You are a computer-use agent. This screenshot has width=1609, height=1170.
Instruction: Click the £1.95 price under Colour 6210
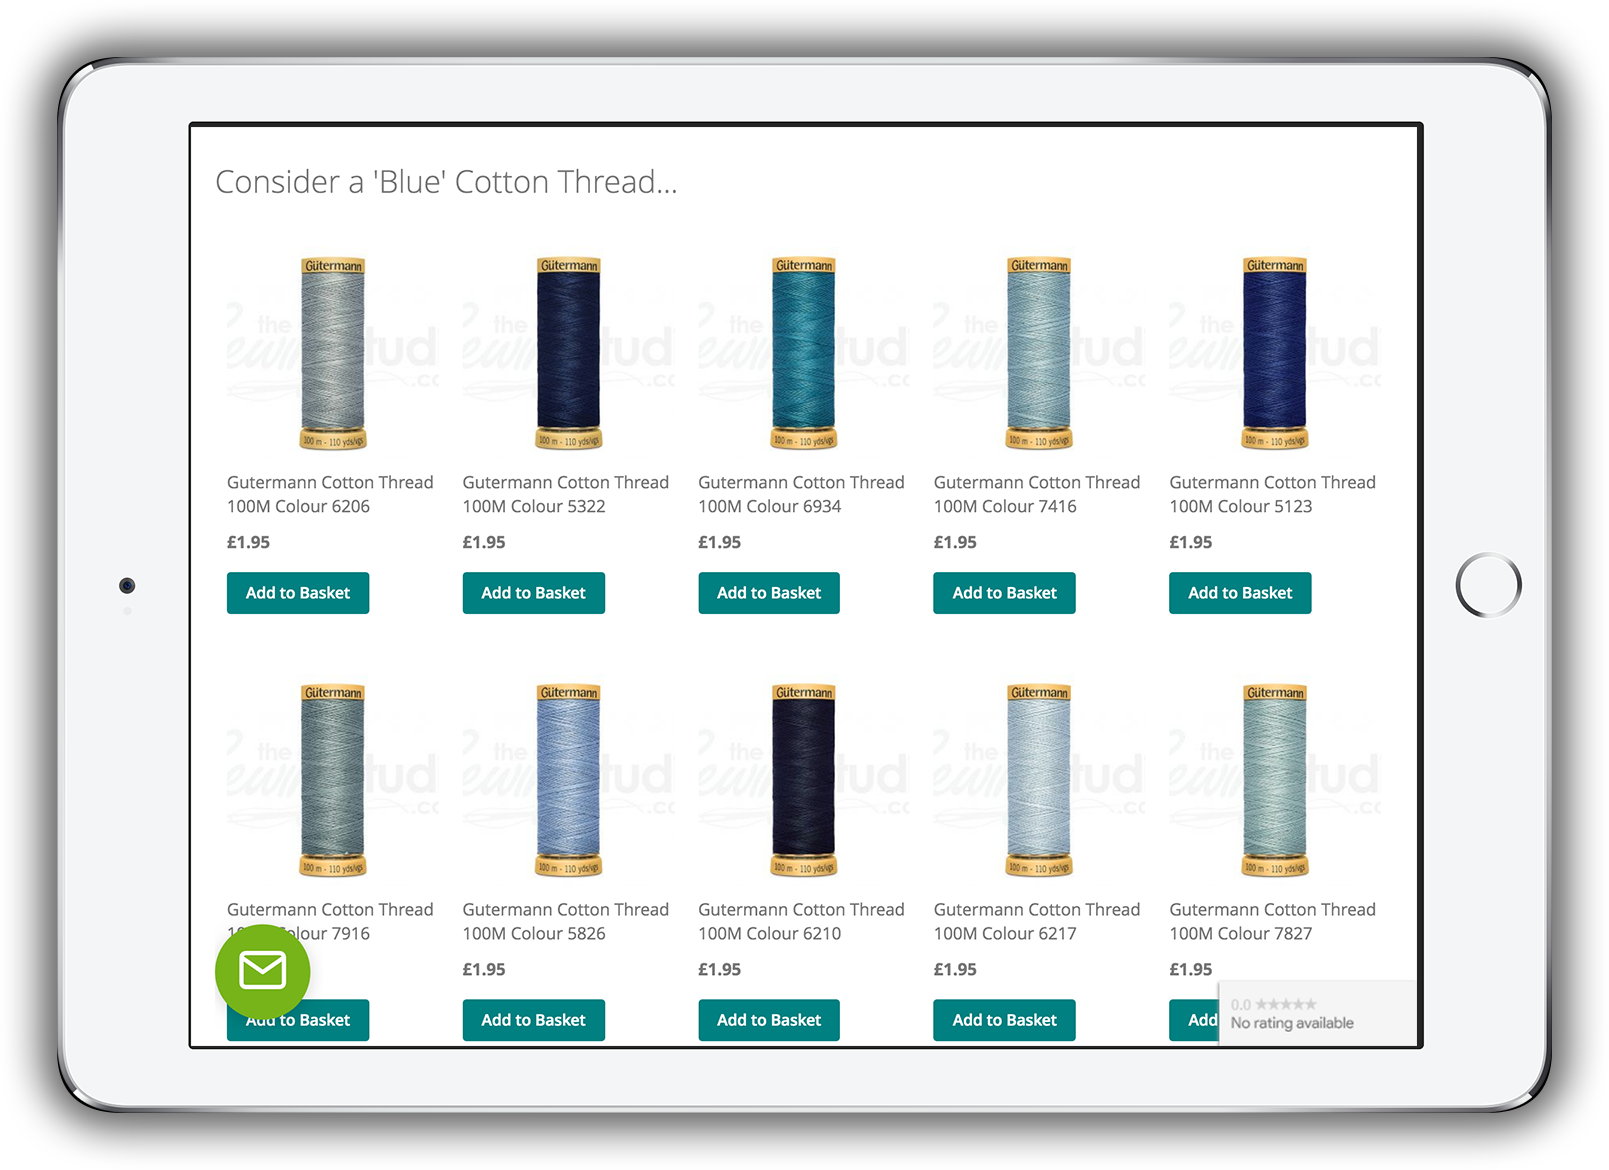click(719, 969)
